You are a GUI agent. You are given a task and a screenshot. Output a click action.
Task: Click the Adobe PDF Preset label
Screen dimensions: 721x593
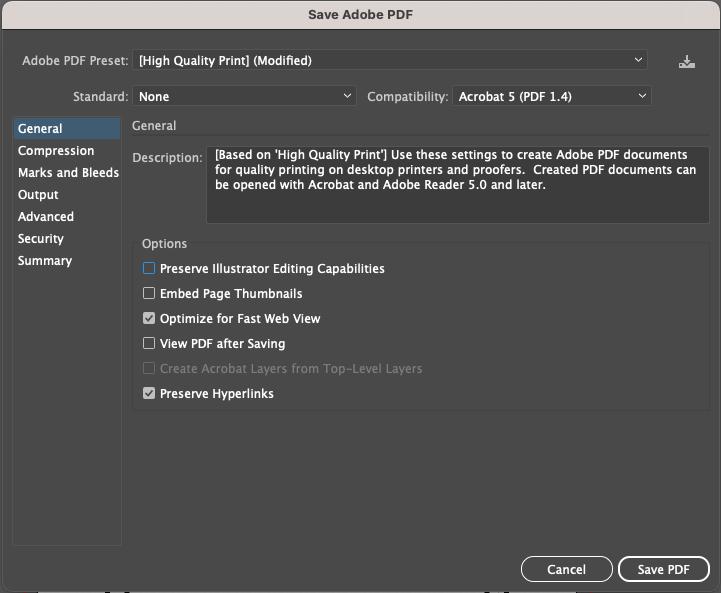coord(75,61)
